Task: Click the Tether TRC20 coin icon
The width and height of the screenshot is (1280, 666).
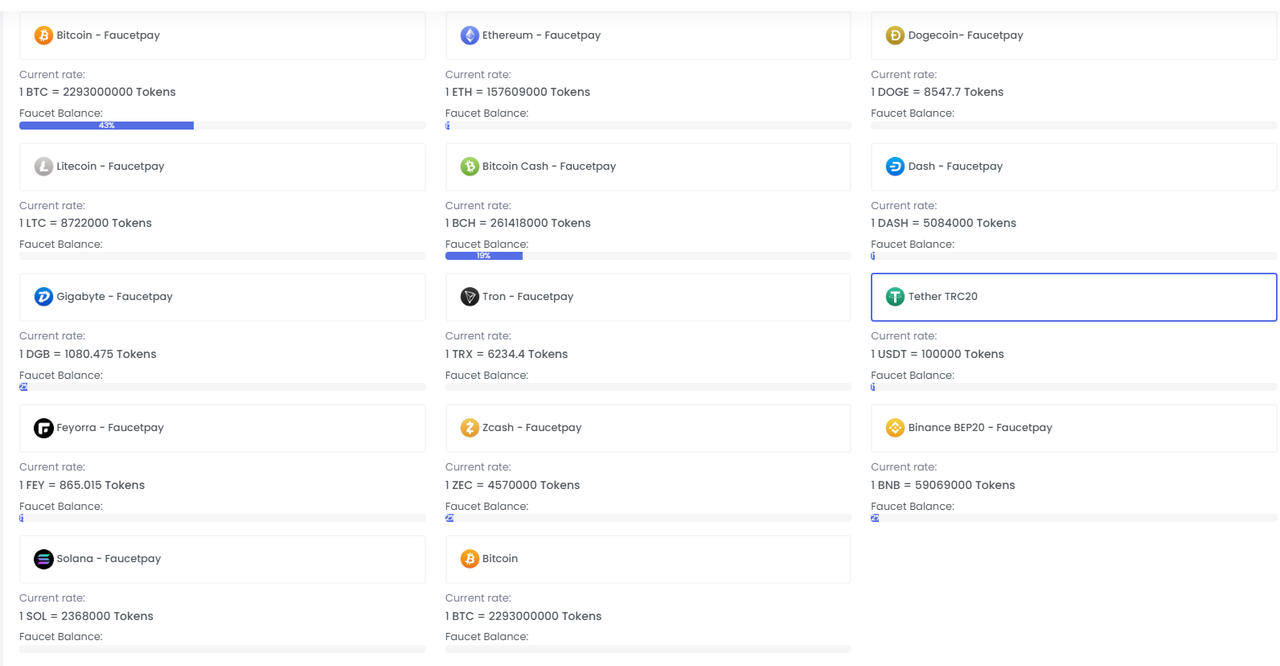Action: pyautogui.click(x=895, y=297)
